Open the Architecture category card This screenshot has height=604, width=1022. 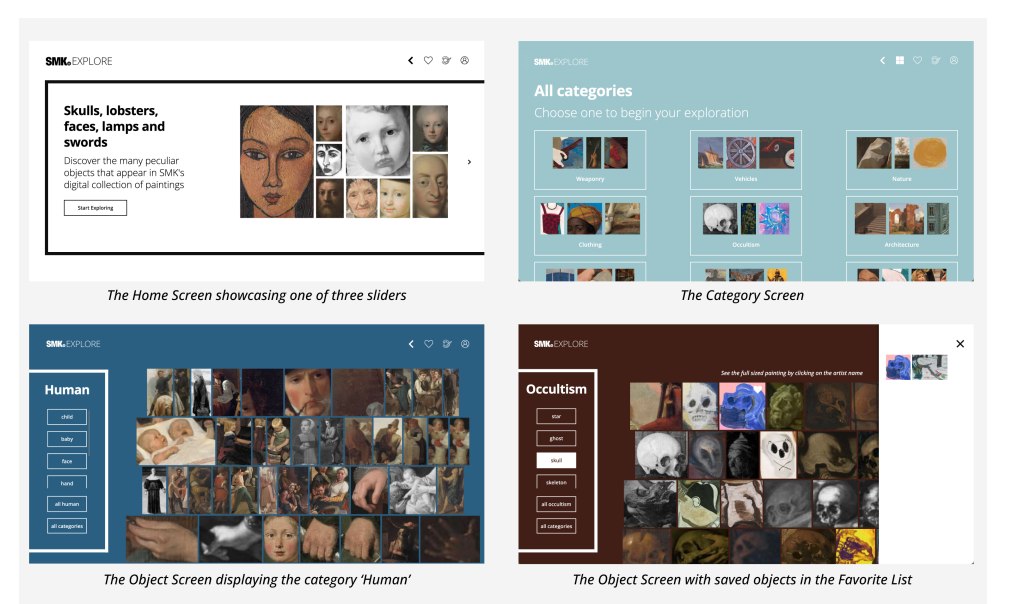coord(901,225)
